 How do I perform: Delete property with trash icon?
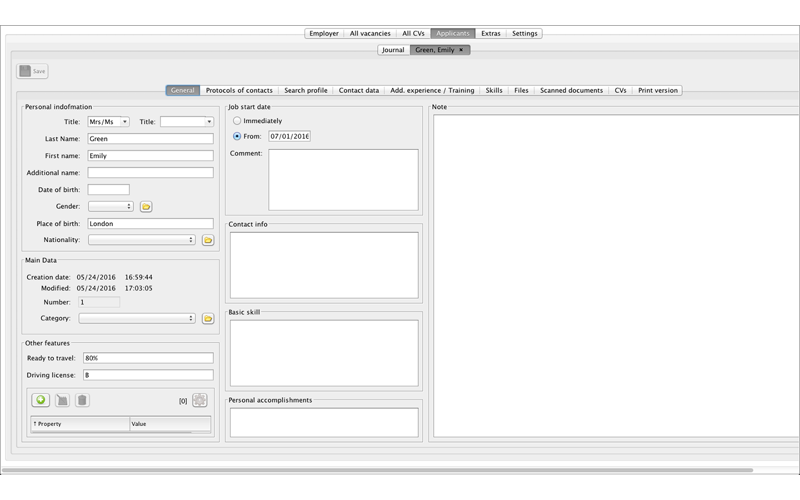point(82,400)
